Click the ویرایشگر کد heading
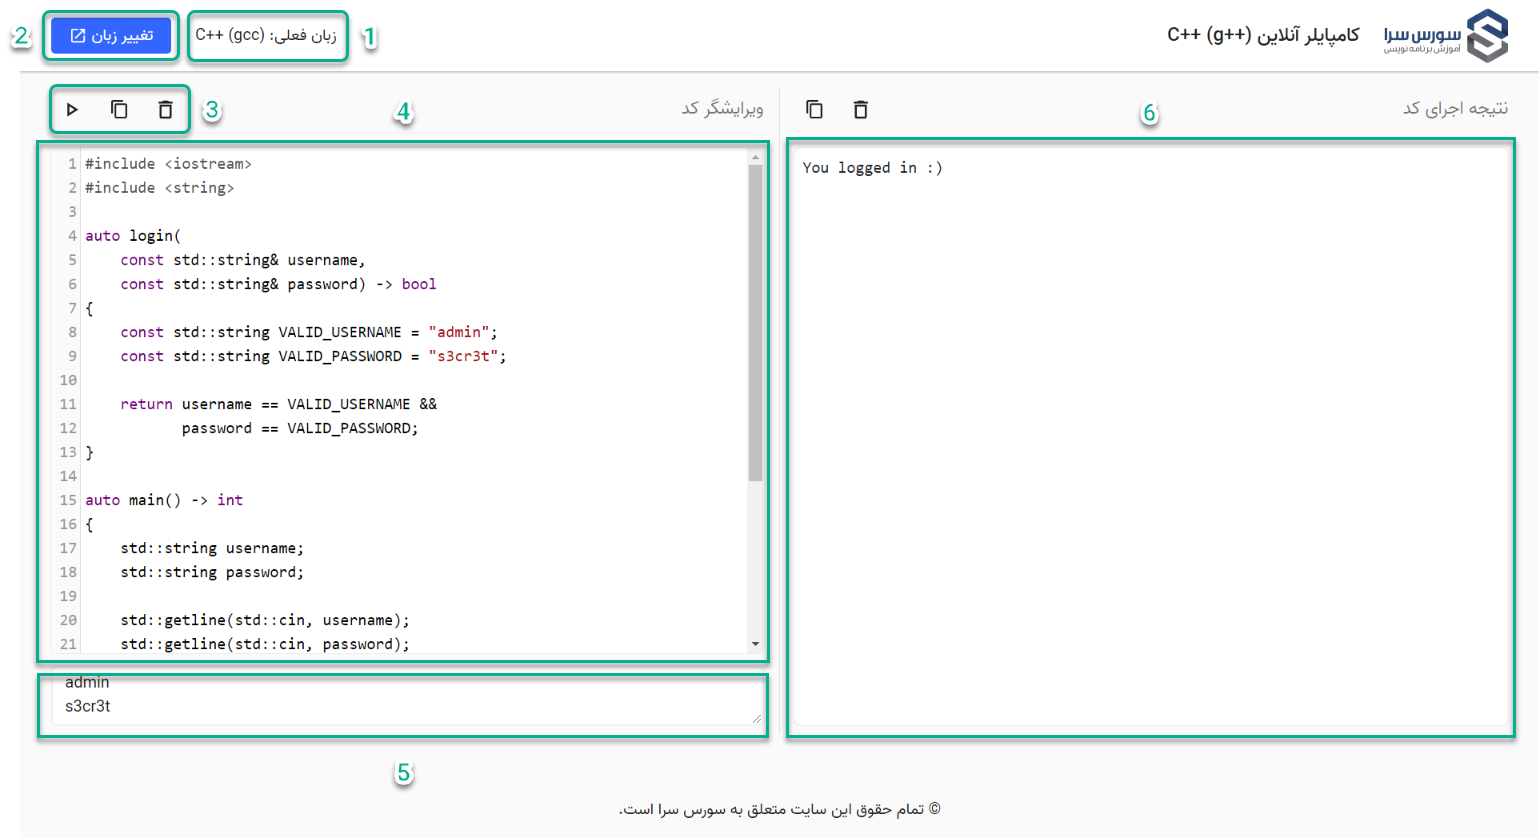 722,108
